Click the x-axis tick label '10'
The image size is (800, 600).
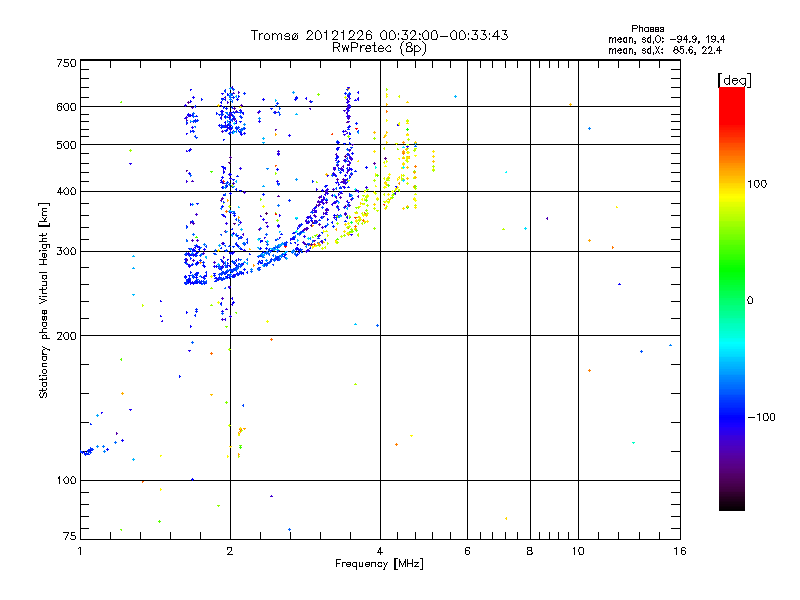click(578, 551)
